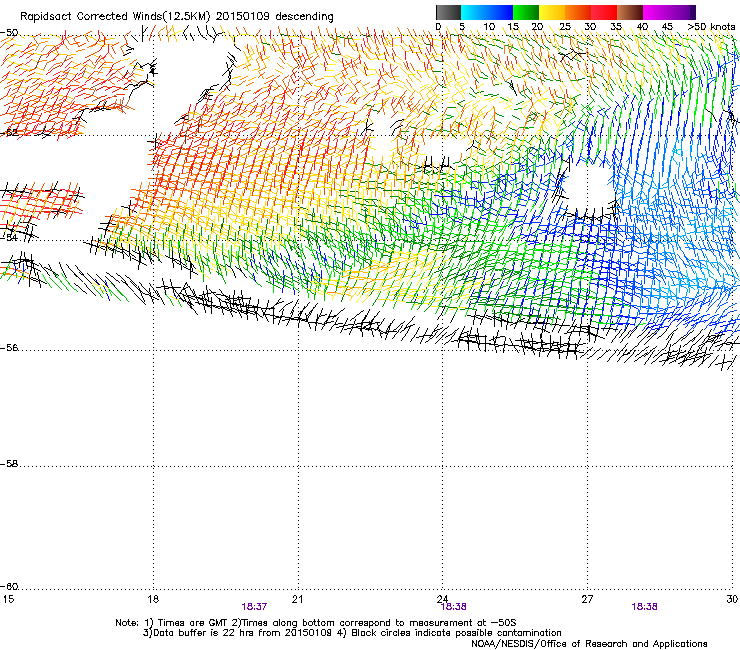Click the purple 18:37 pass time
Screen dimensions: 740x650
(254, 607)
